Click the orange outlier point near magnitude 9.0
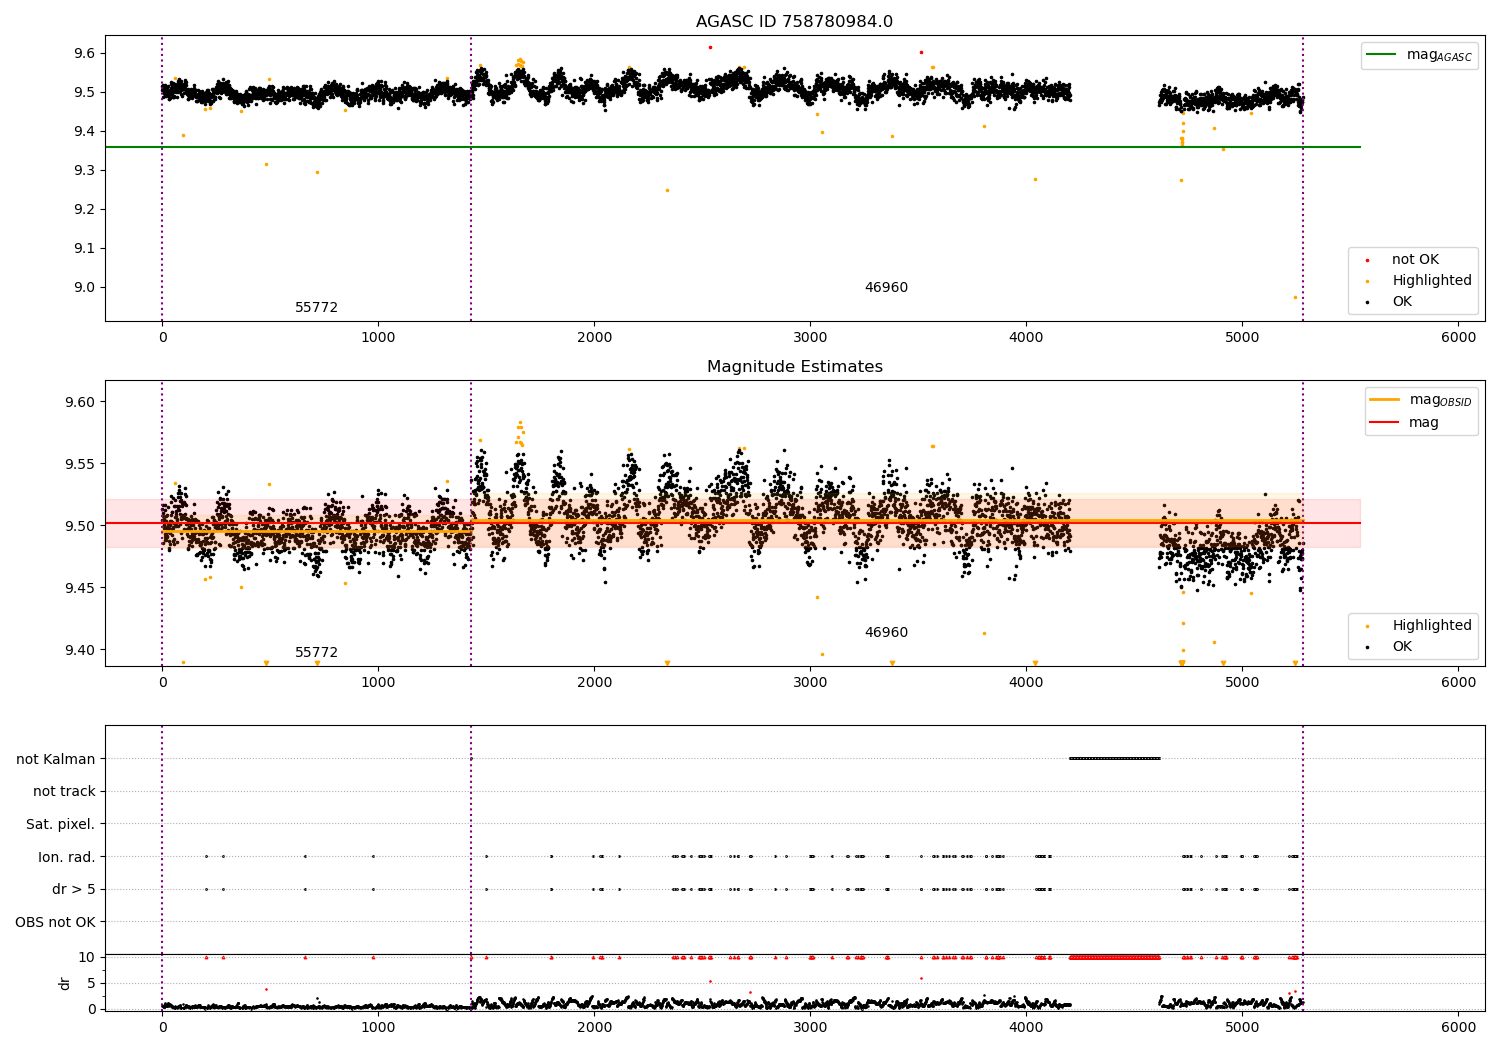This screenshot has height=1050, width=1500. pos(1295,297)
